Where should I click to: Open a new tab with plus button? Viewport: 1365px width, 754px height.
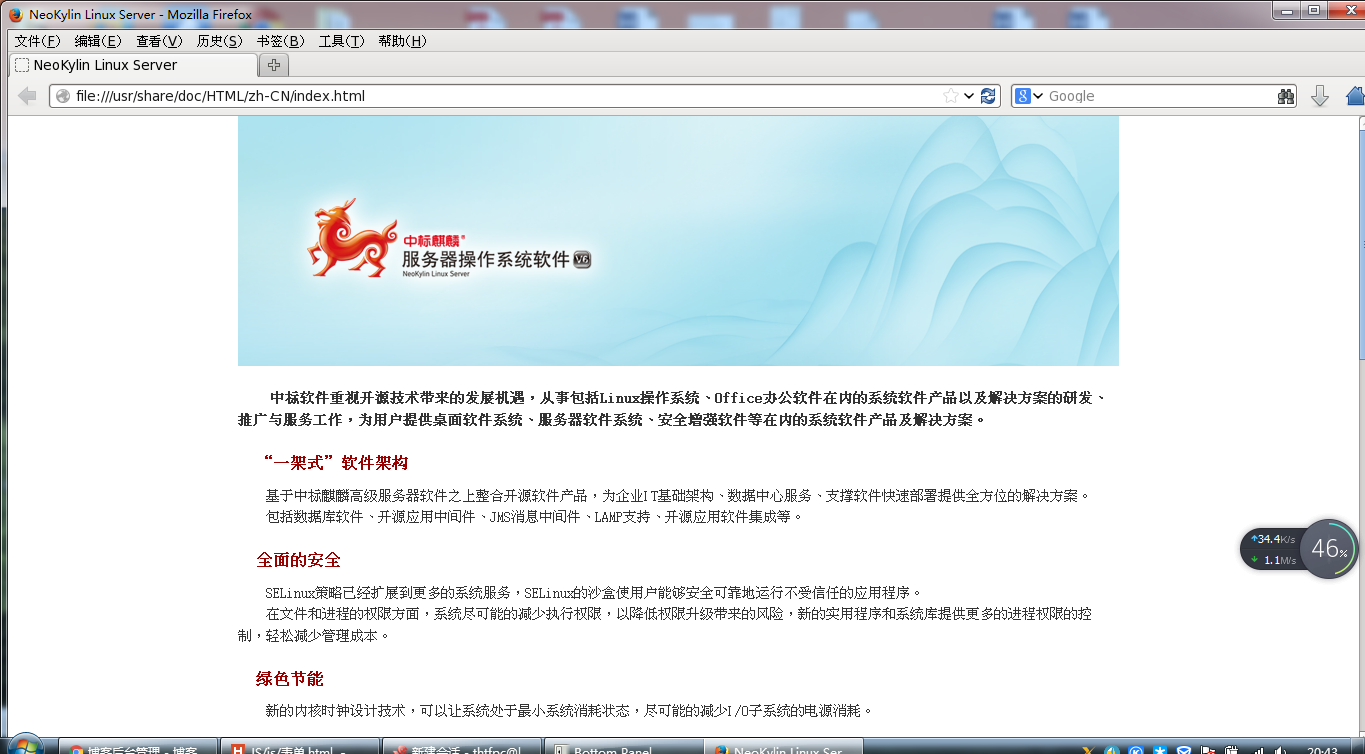click(x=273, y=65)
